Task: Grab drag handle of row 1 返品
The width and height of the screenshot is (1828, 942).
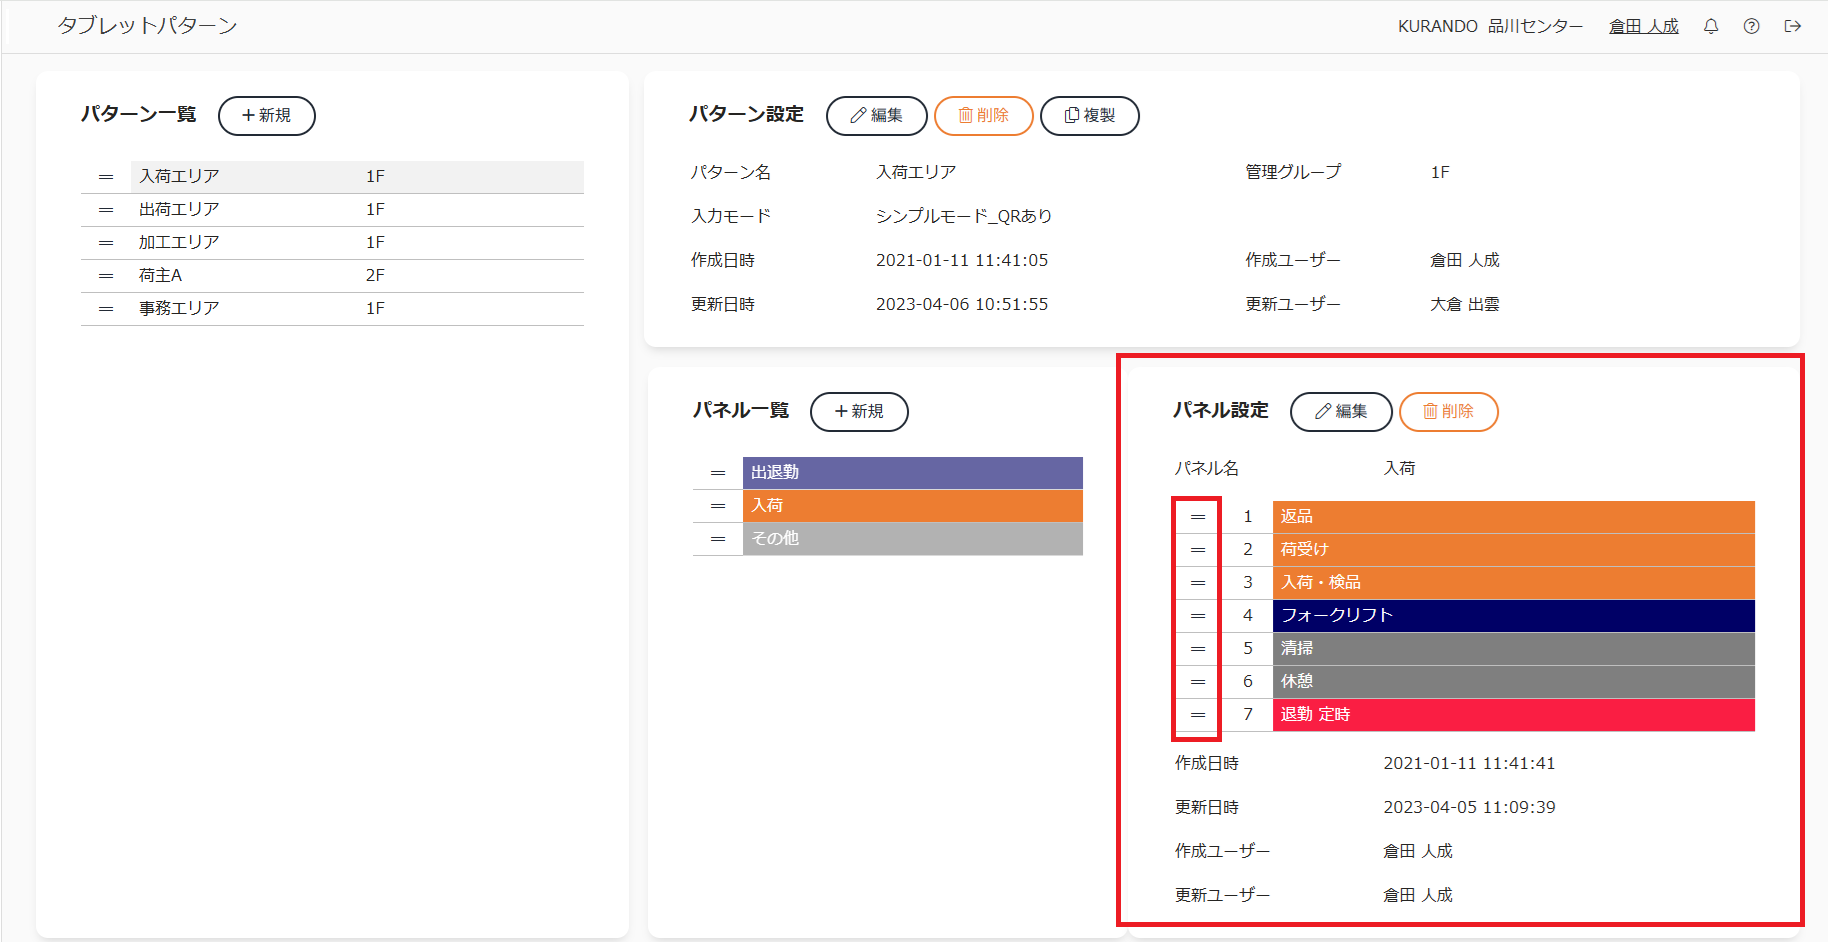Action: [x=1198, y=517]
